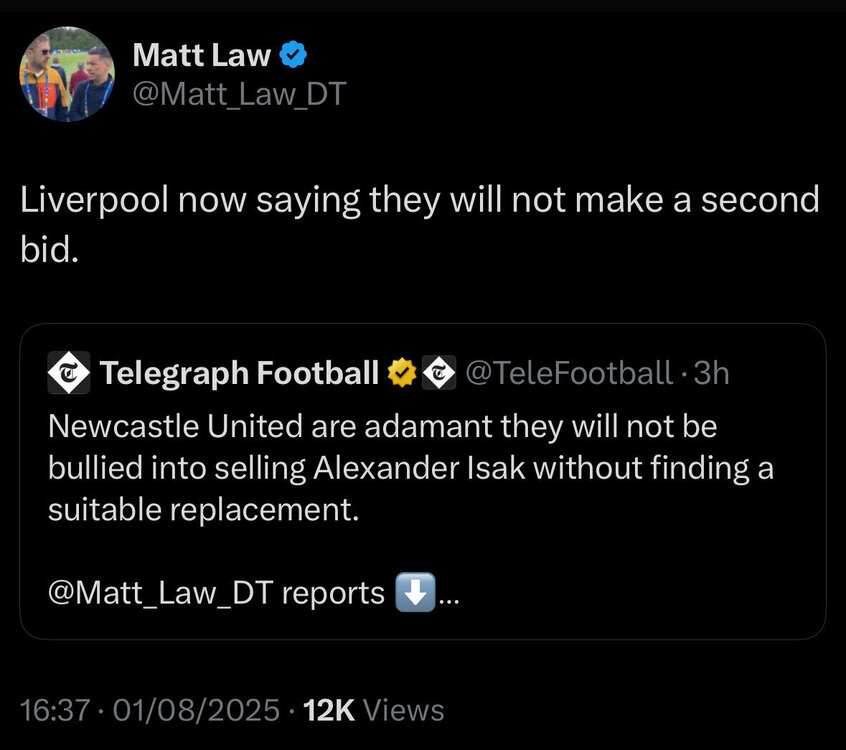Click the 01/08/2025 post date

194,711
